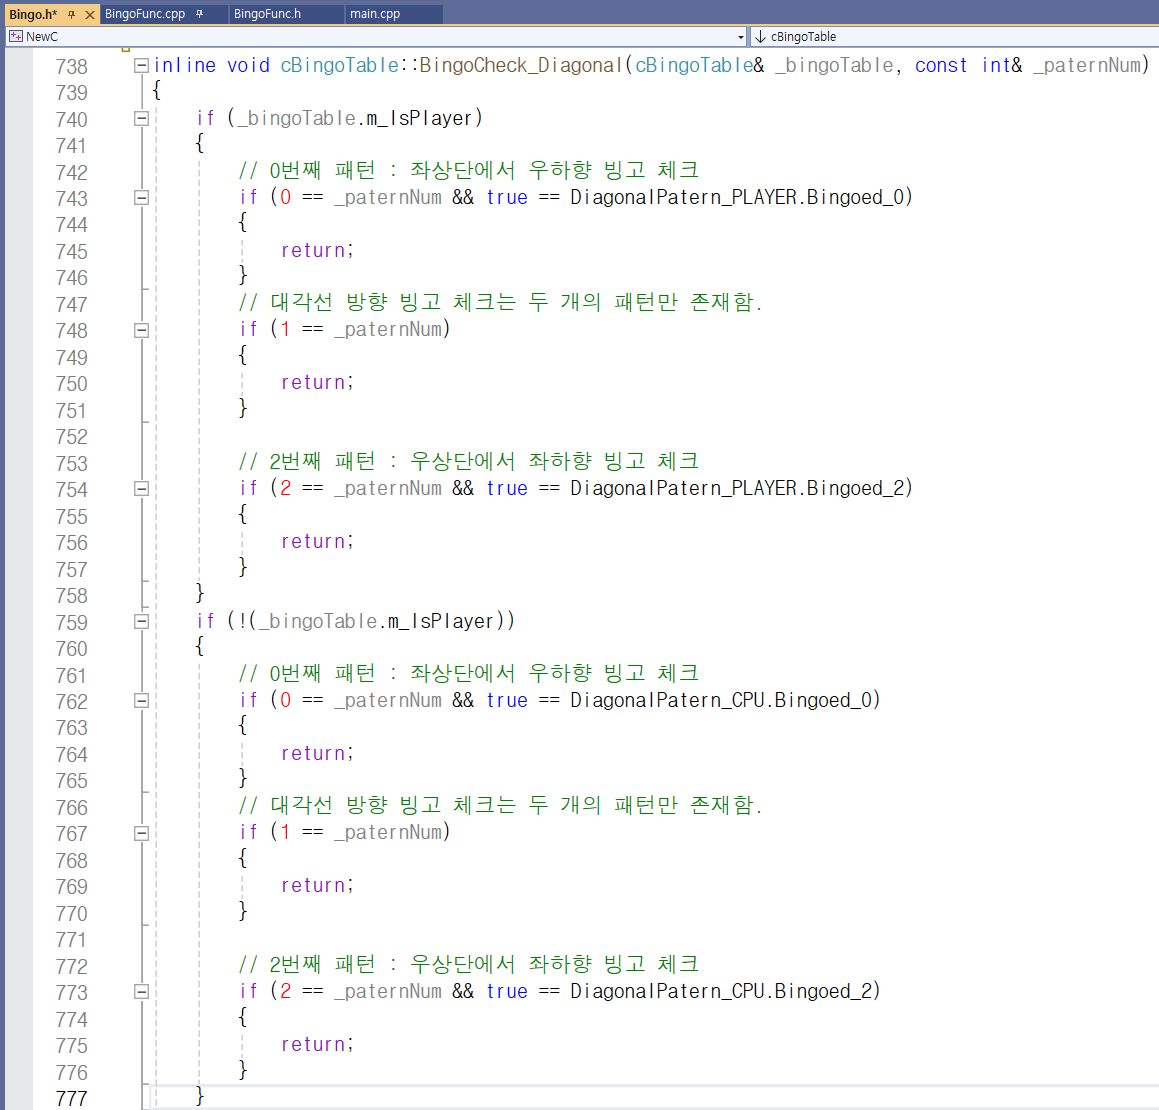Viewport: 1159px width, 1110px height.
Task: Click the 대각선 방향 comment on line 766
Action: [x=500, y=806]
